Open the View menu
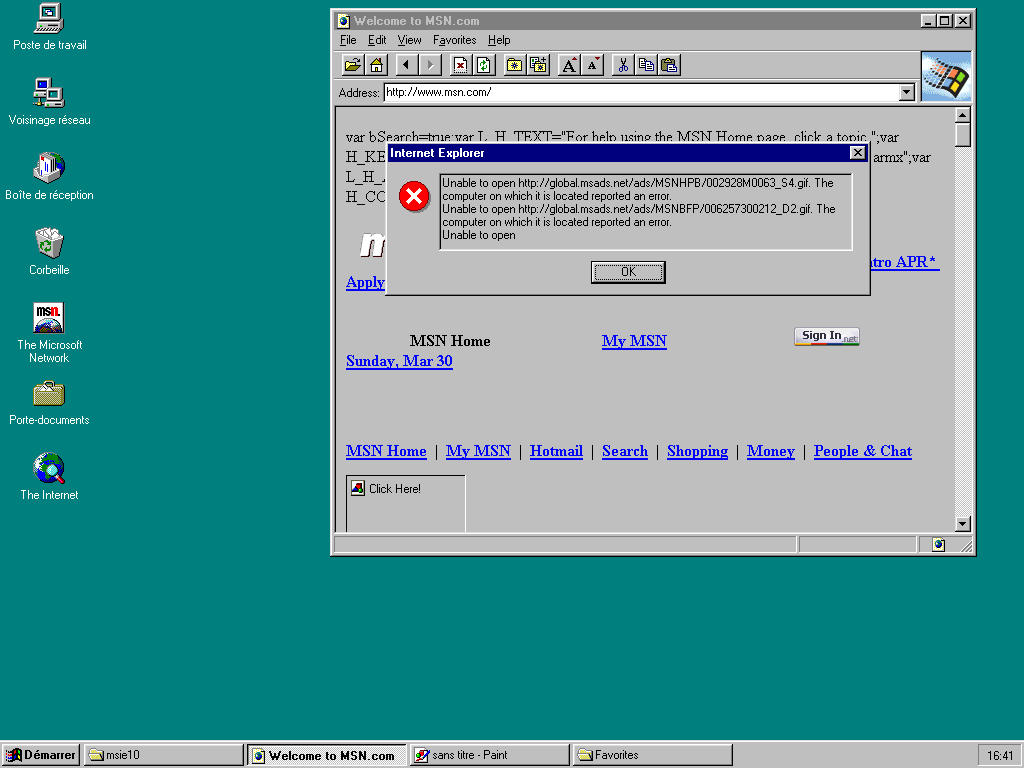 click(409, 40)
